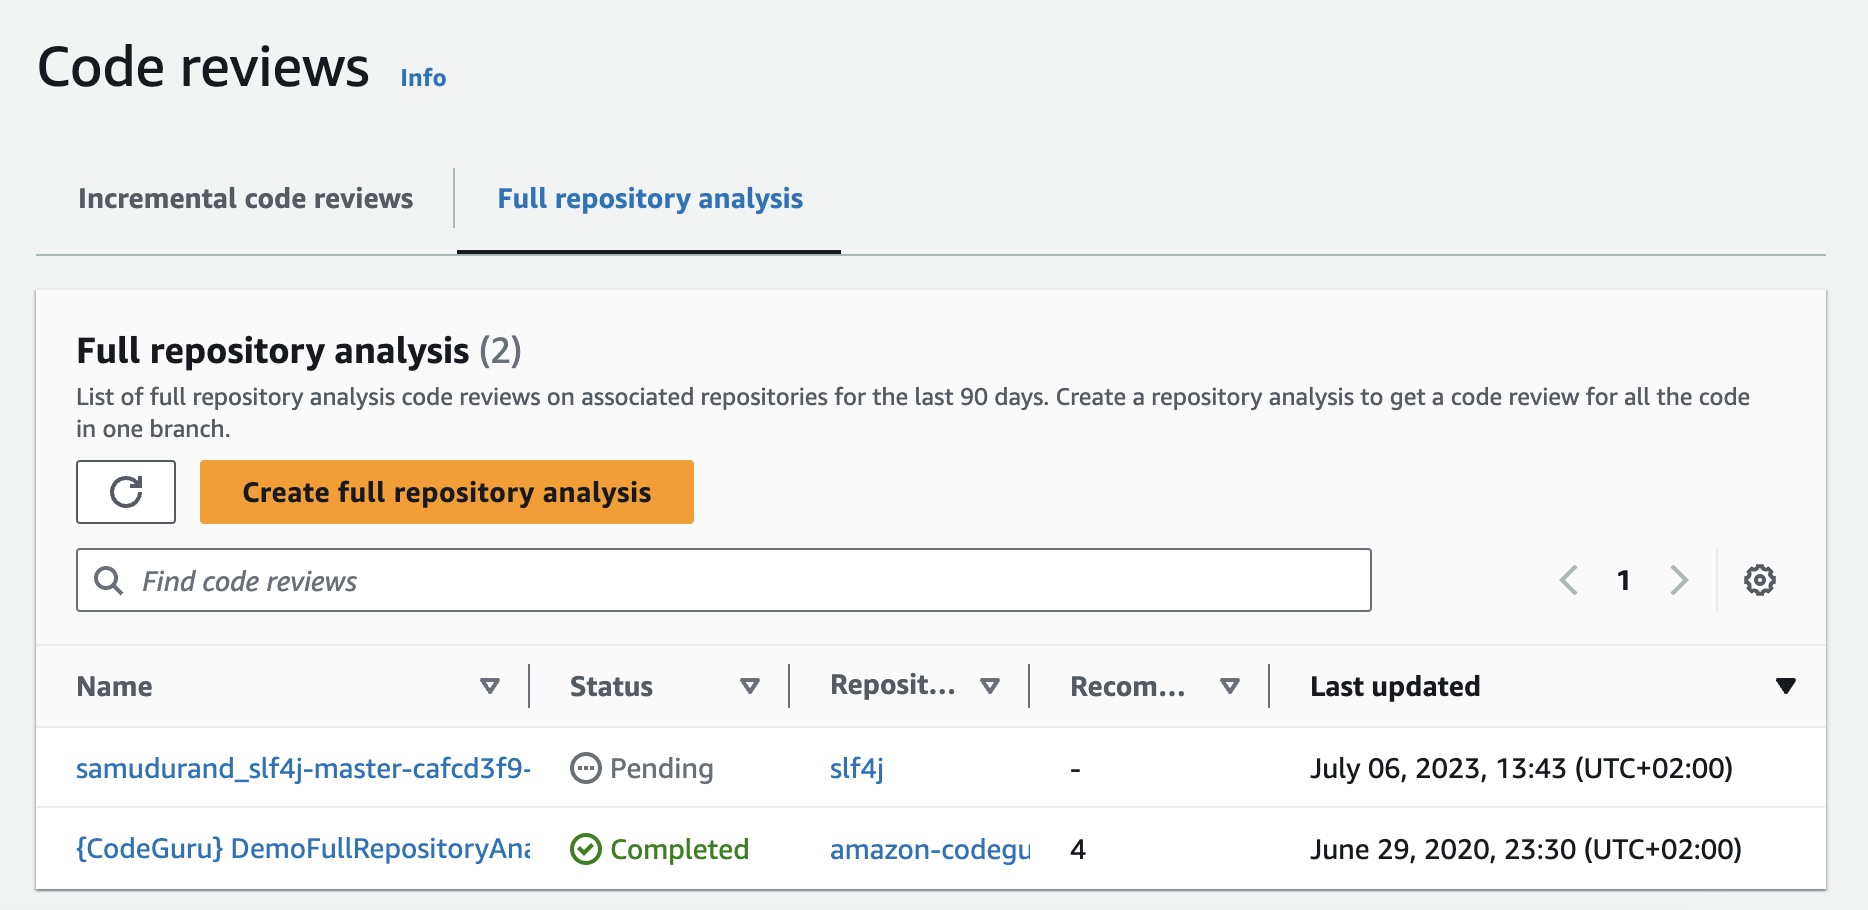The height and width of the screenshot is (910, 1868).
Task: Open the slf4j repository link
Action: pyautogui.click(x=856, y=768)
